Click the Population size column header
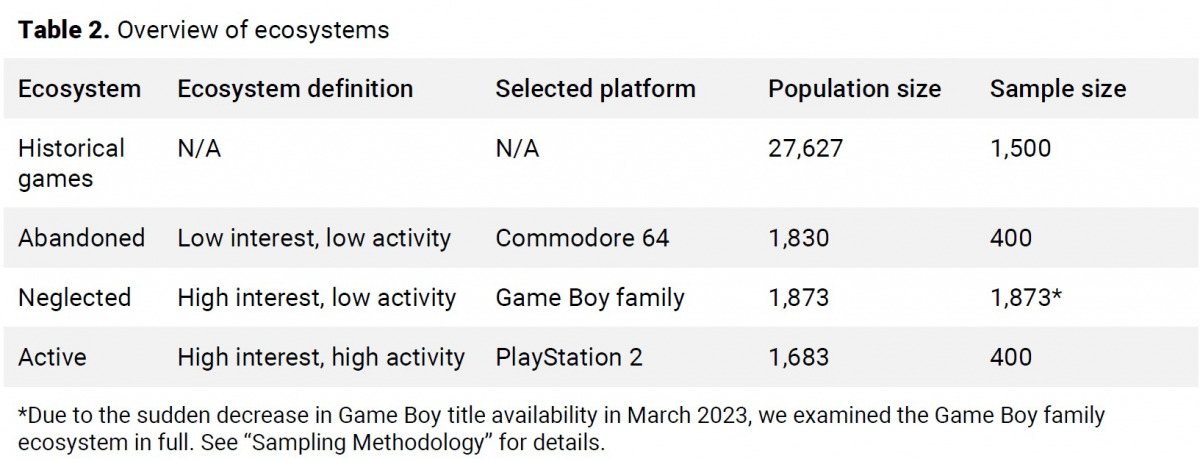Image resolution: width=1200 pixels, height=459 pixels. [854, 89]
